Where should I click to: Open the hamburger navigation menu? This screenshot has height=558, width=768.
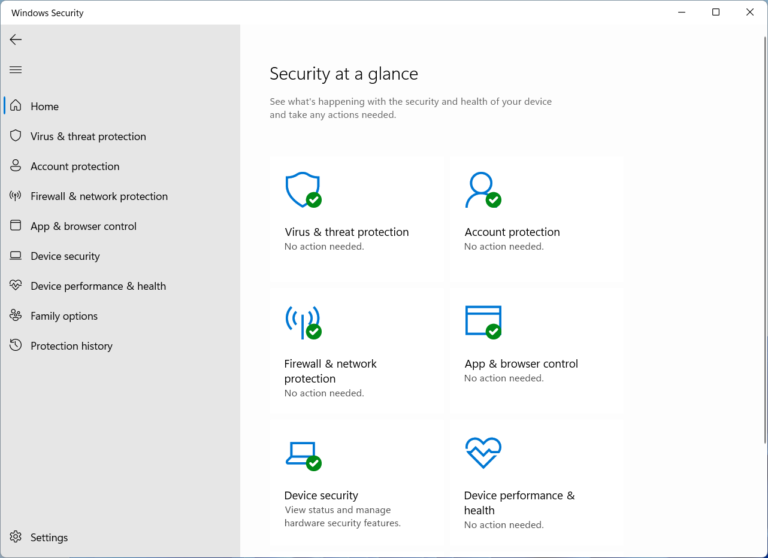(x=16, y=70)
